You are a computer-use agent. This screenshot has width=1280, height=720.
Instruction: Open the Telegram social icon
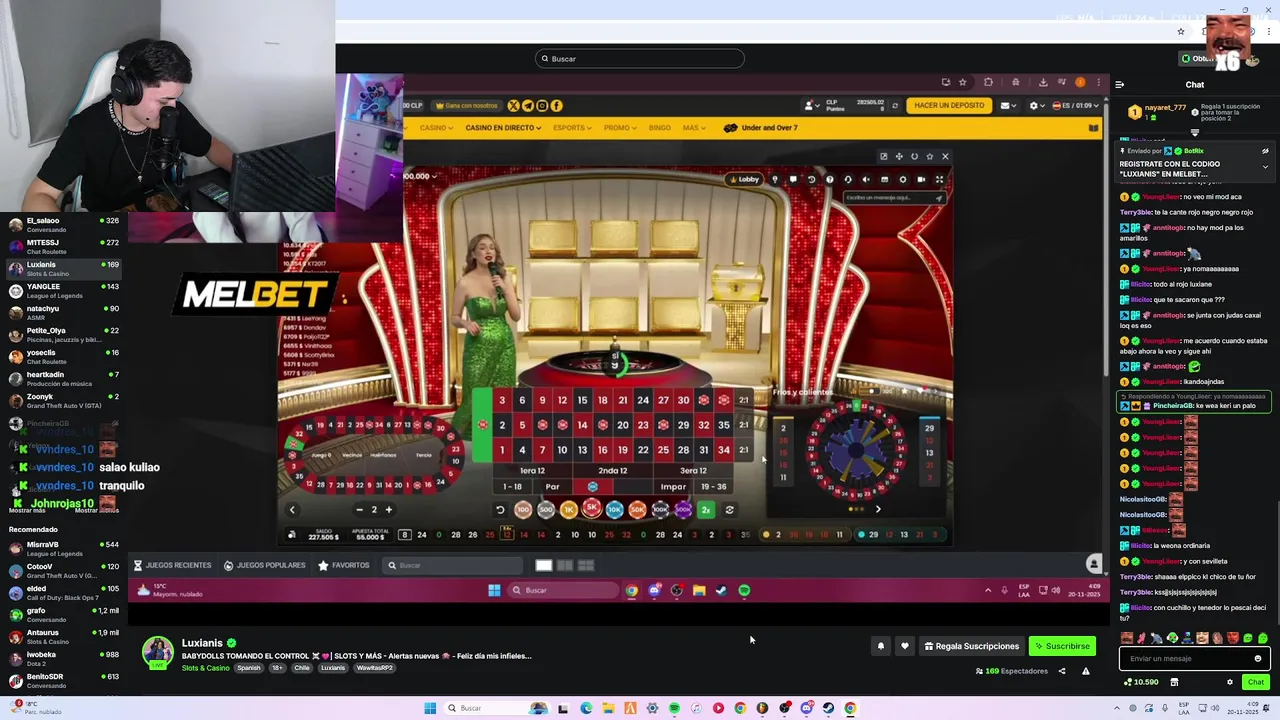[x=528, y=105]
